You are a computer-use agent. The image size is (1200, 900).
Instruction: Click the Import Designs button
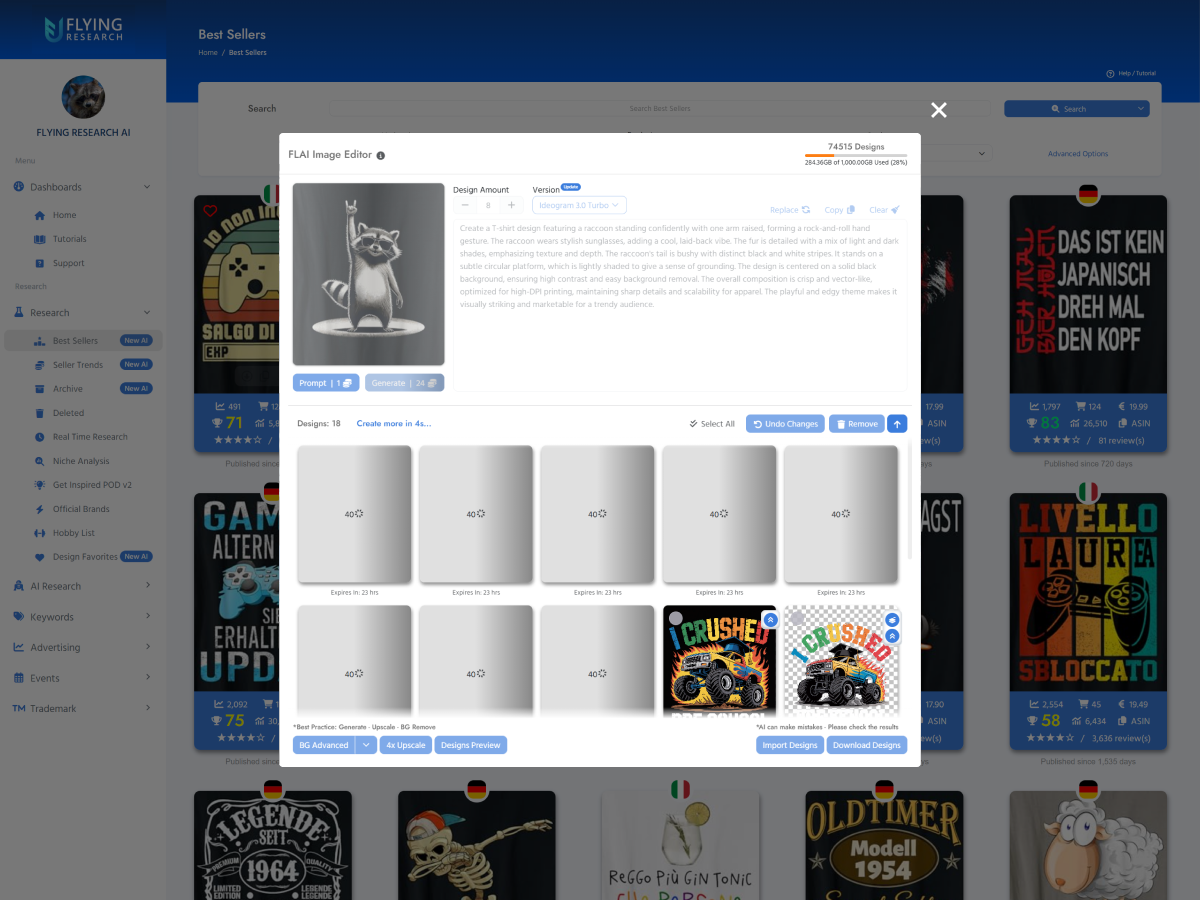(x=790, y=745)
